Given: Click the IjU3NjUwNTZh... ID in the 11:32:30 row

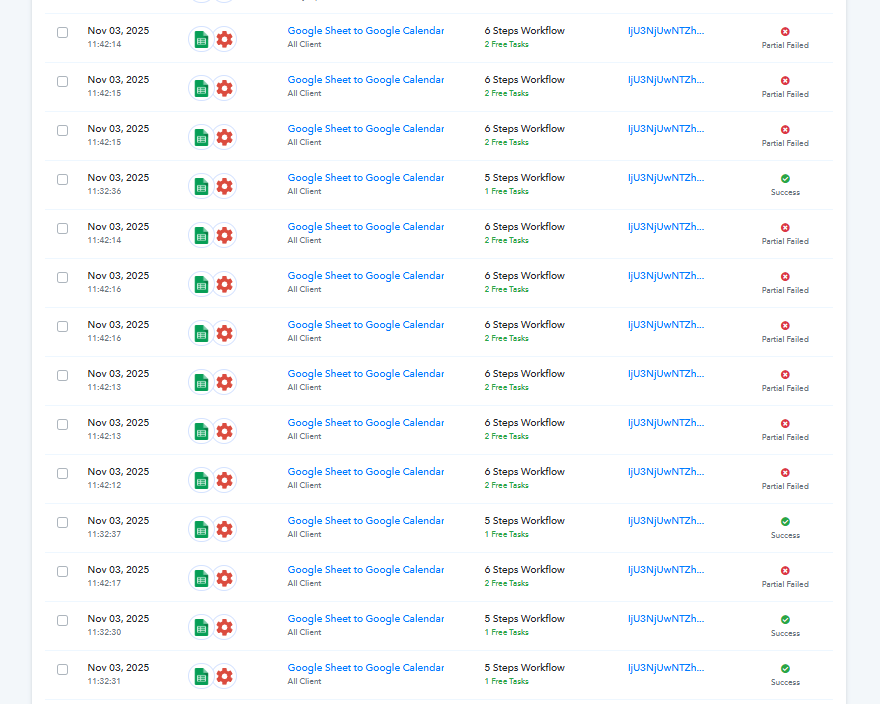Looking at the screenshot, I should (x=666, y=619).
